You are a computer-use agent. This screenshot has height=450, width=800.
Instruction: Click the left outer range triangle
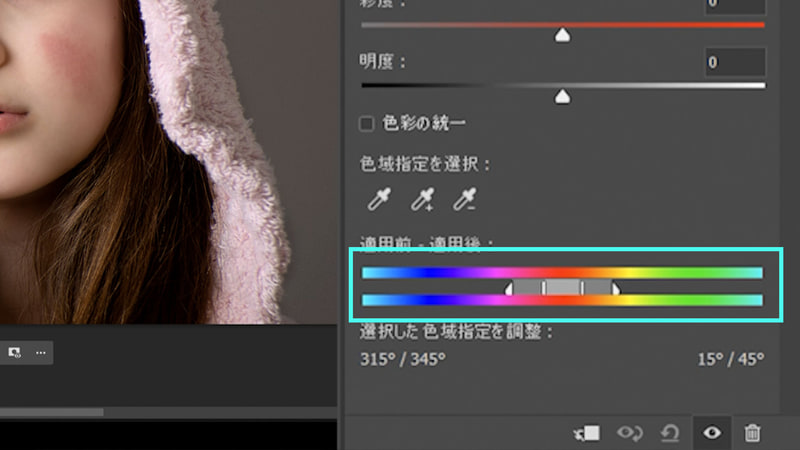pyautogui.click(x=509, y=289)
